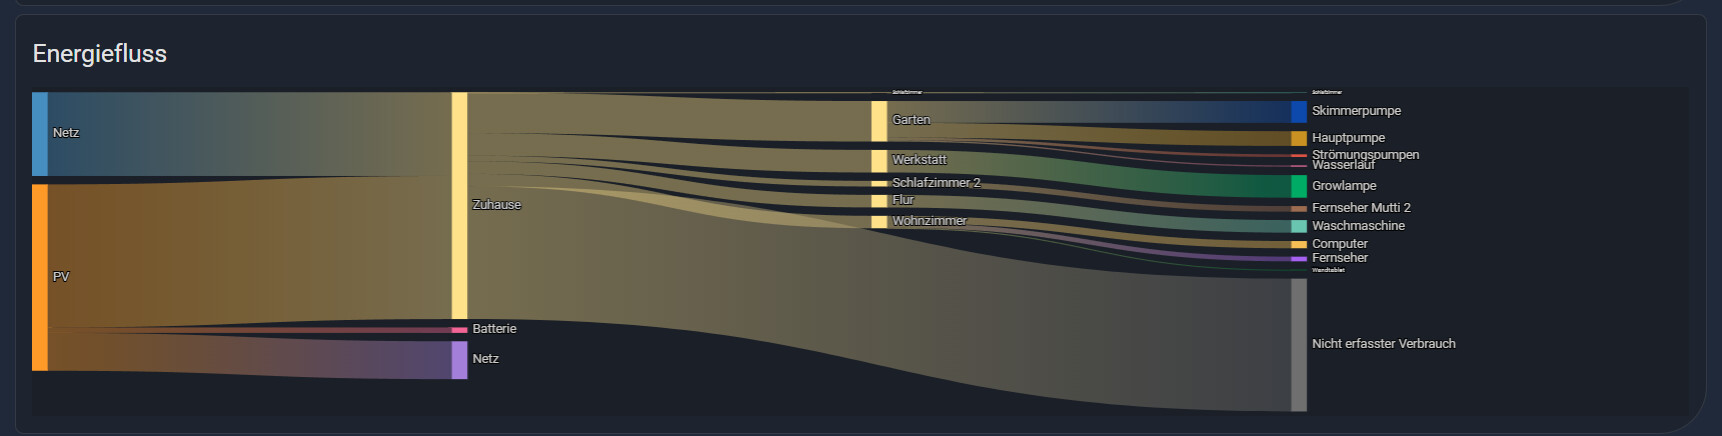Click the green Growlampe node
Screen dimensions: 1722x436
point(1298,186)
